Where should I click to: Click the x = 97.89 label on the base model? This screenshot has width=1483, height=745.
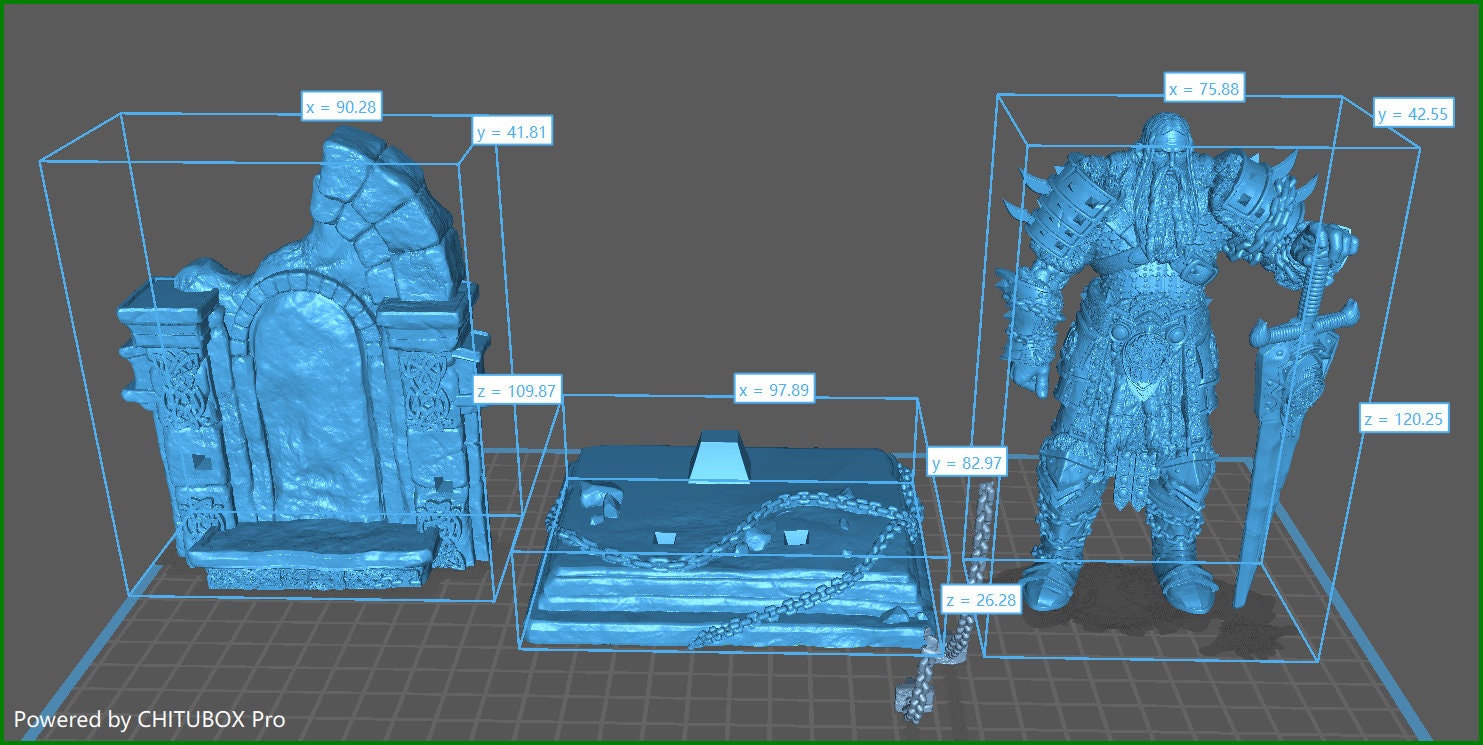coord(774,390)
